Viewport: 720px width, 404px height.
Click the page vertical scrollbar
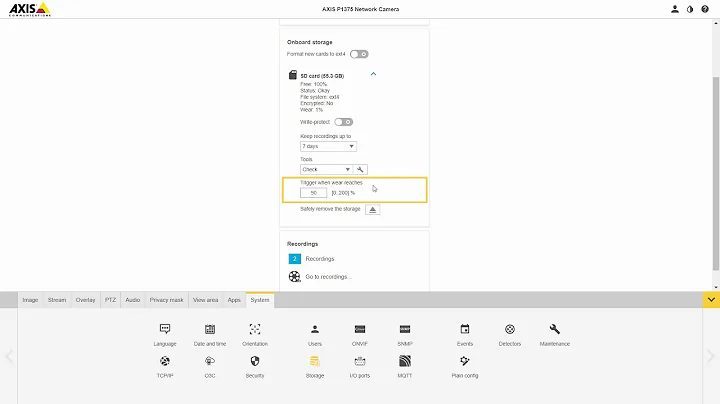click(716, 174)
